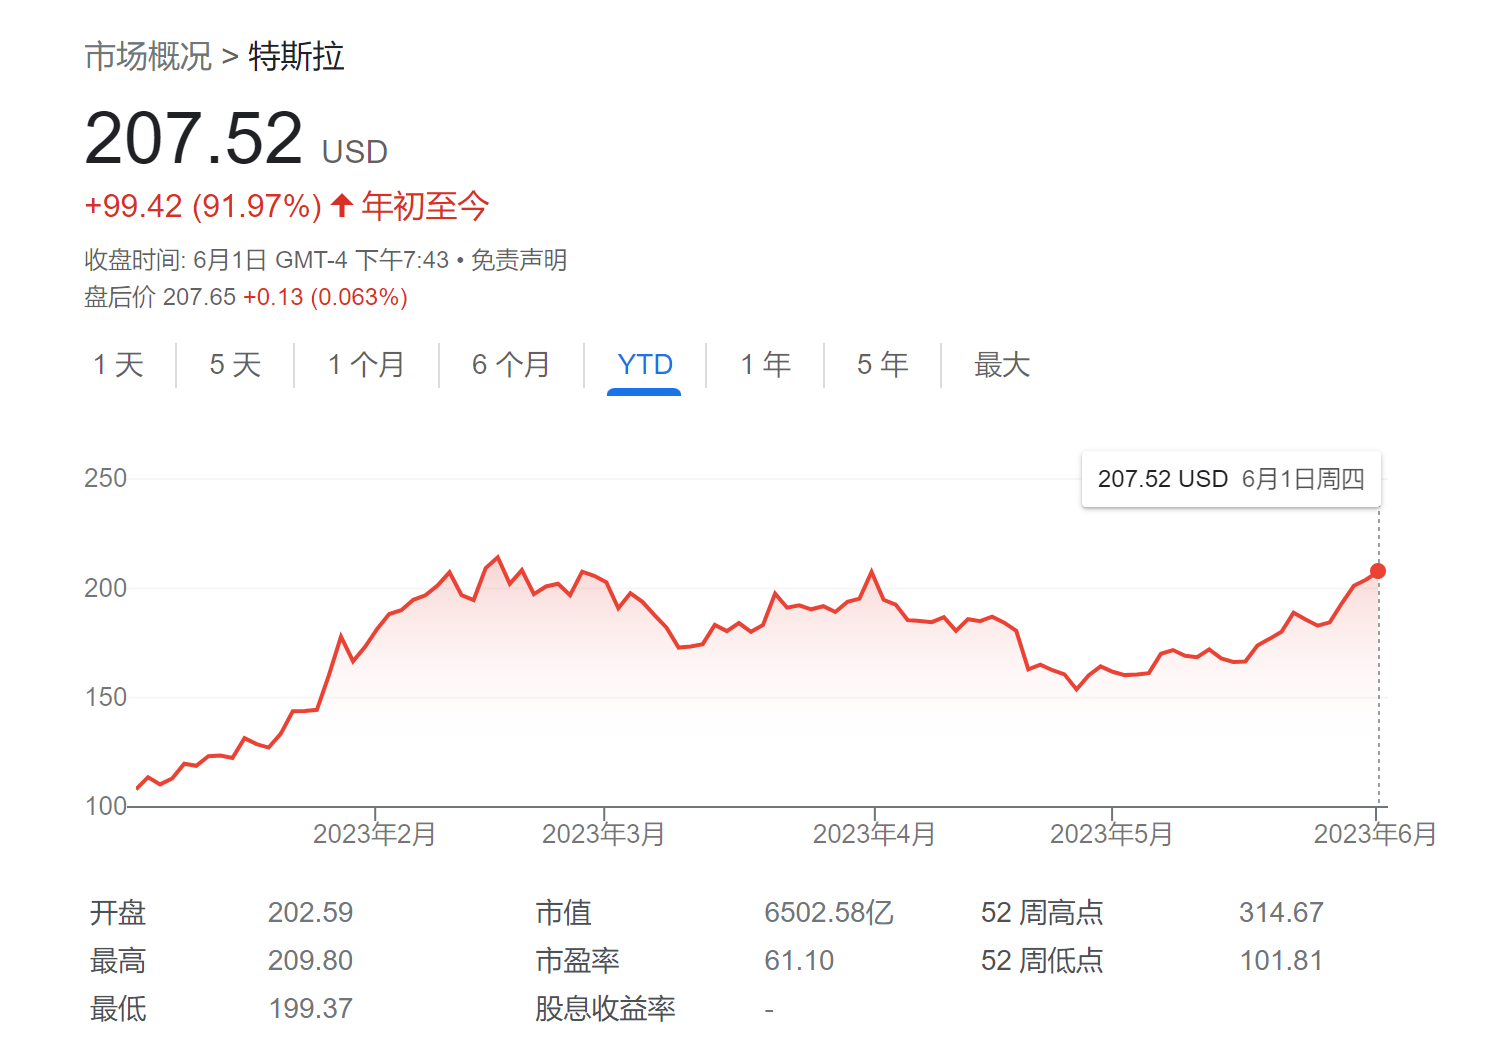Switch to the 1 个月 range tab
The height and width of the screenshot is (1040, 1490).
pos(366,365)
